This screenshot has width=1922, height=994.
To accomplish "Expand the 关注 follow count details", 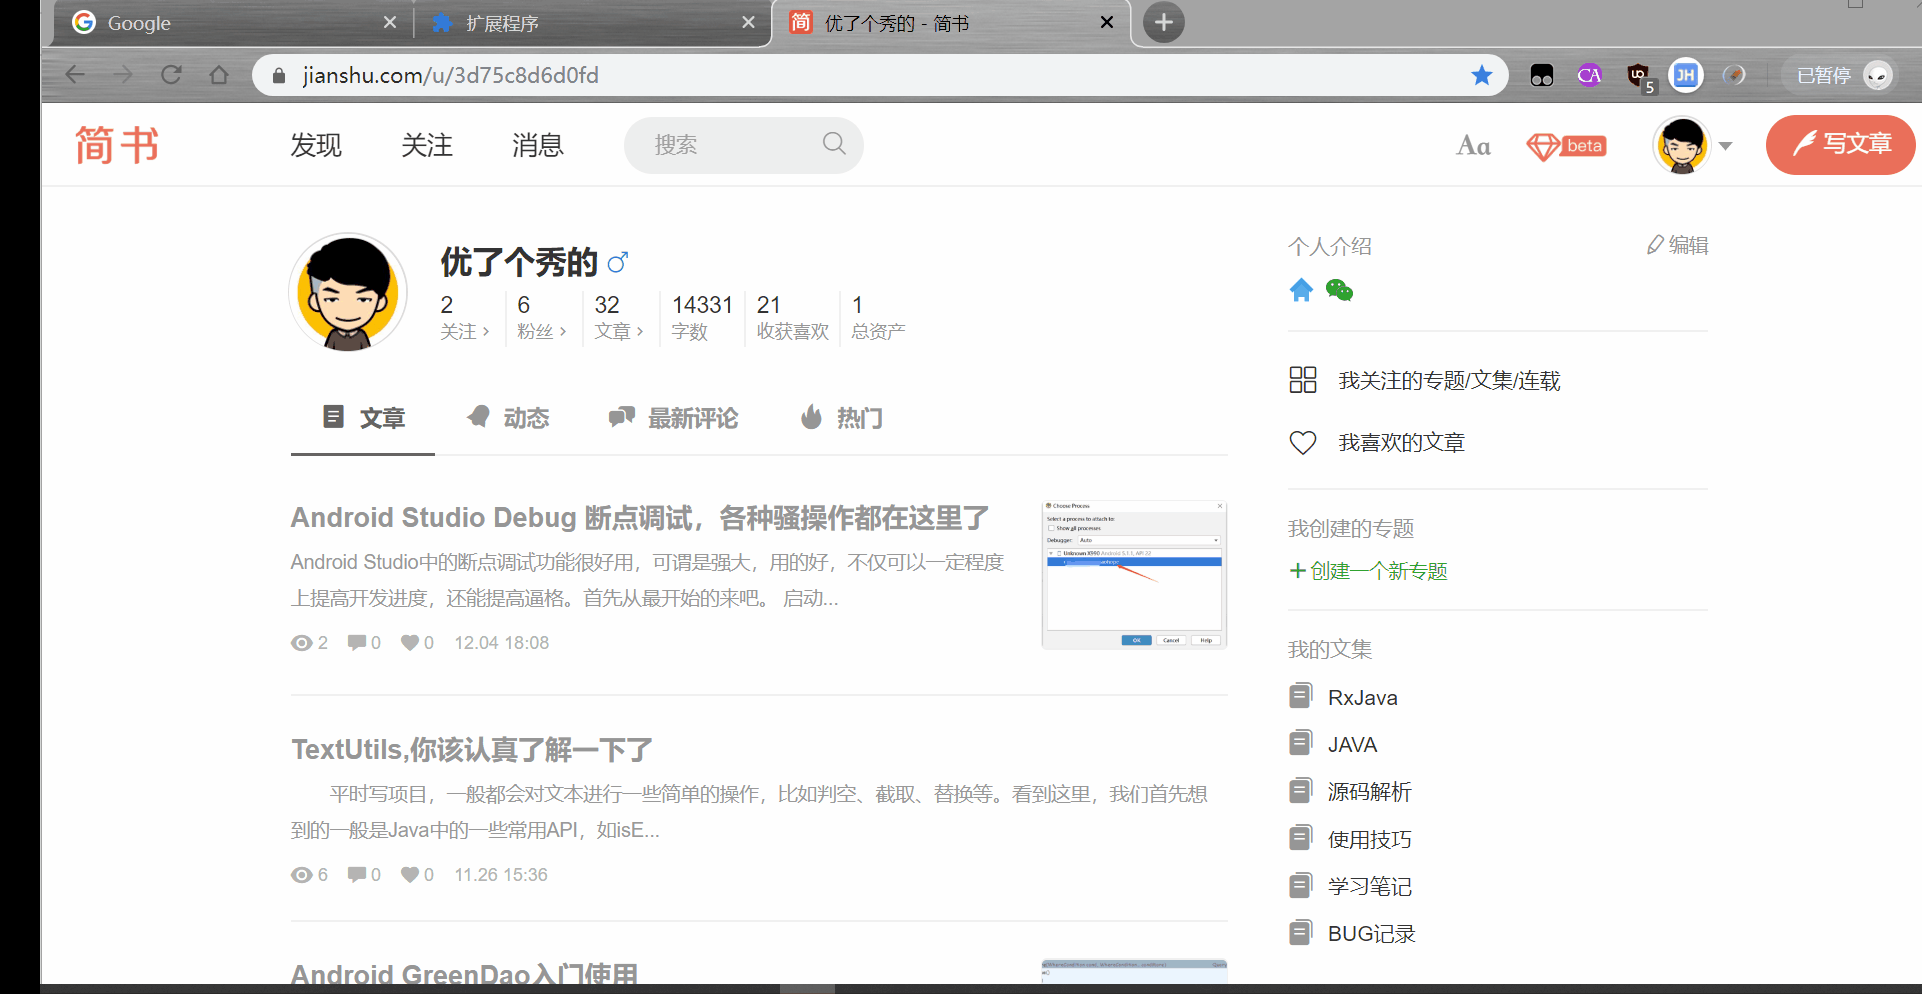I will pos(464,331).
